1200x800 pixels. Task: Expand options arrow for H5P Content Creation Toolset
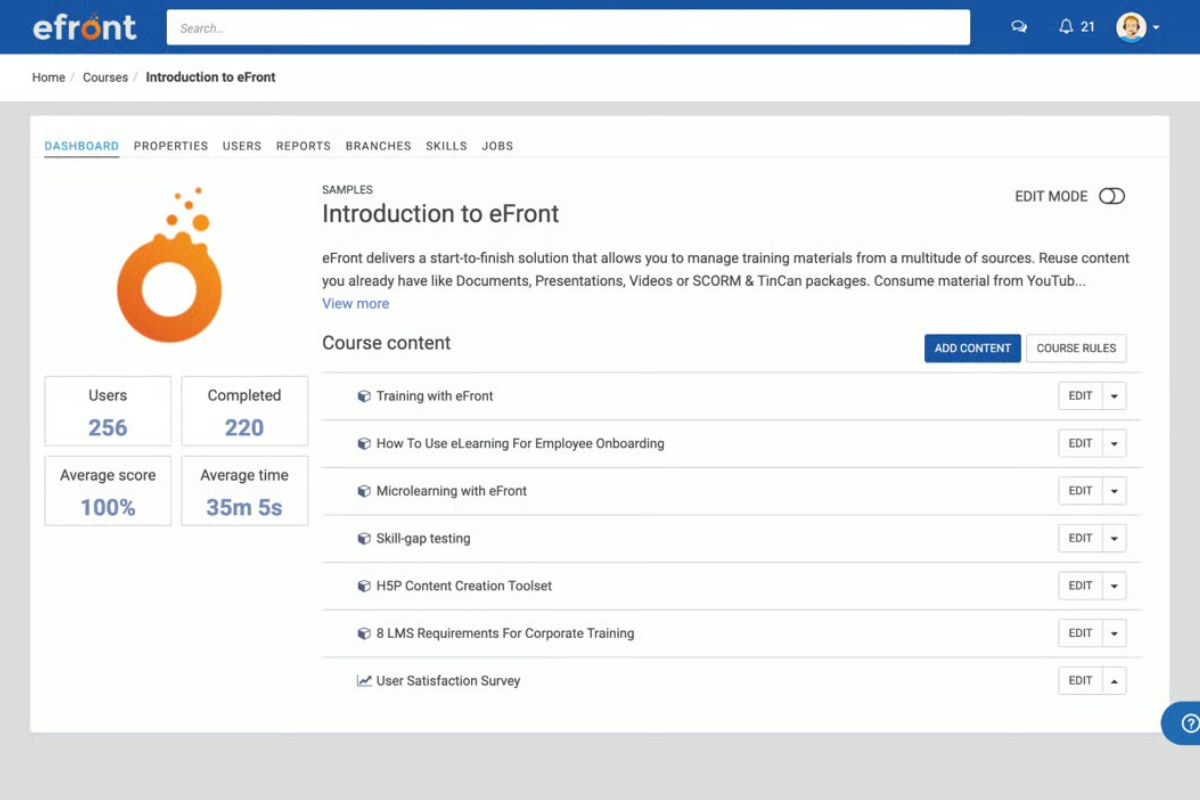pyautogui.click(x=1114, y=586)
